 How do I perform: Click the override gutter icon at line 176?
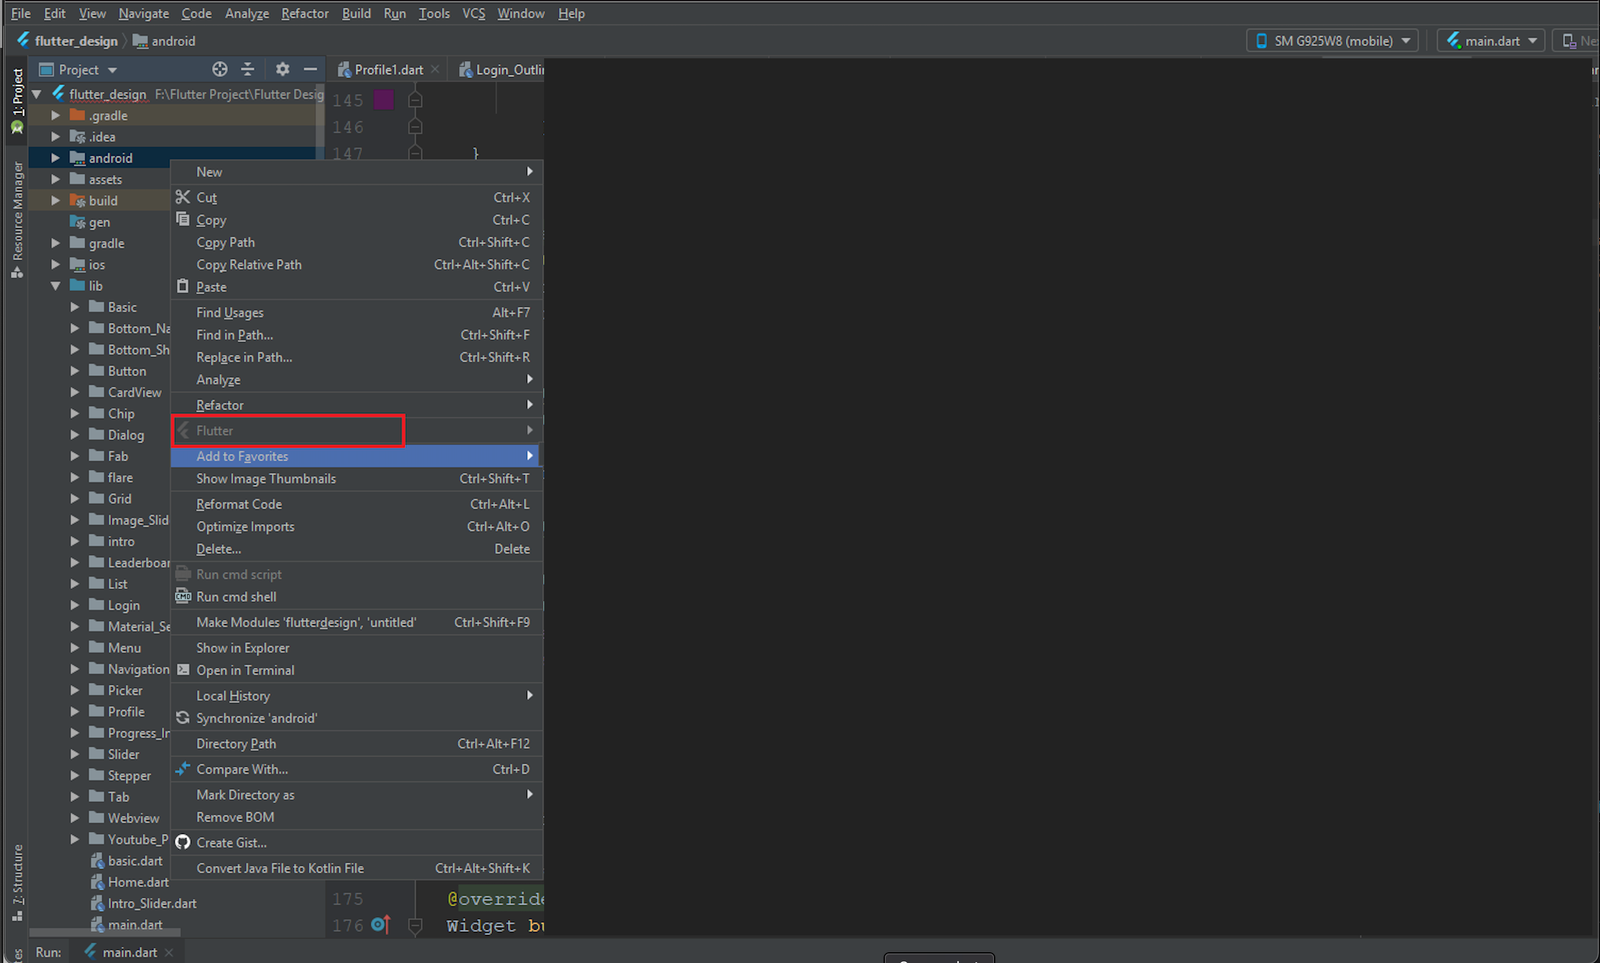[381, 925]
